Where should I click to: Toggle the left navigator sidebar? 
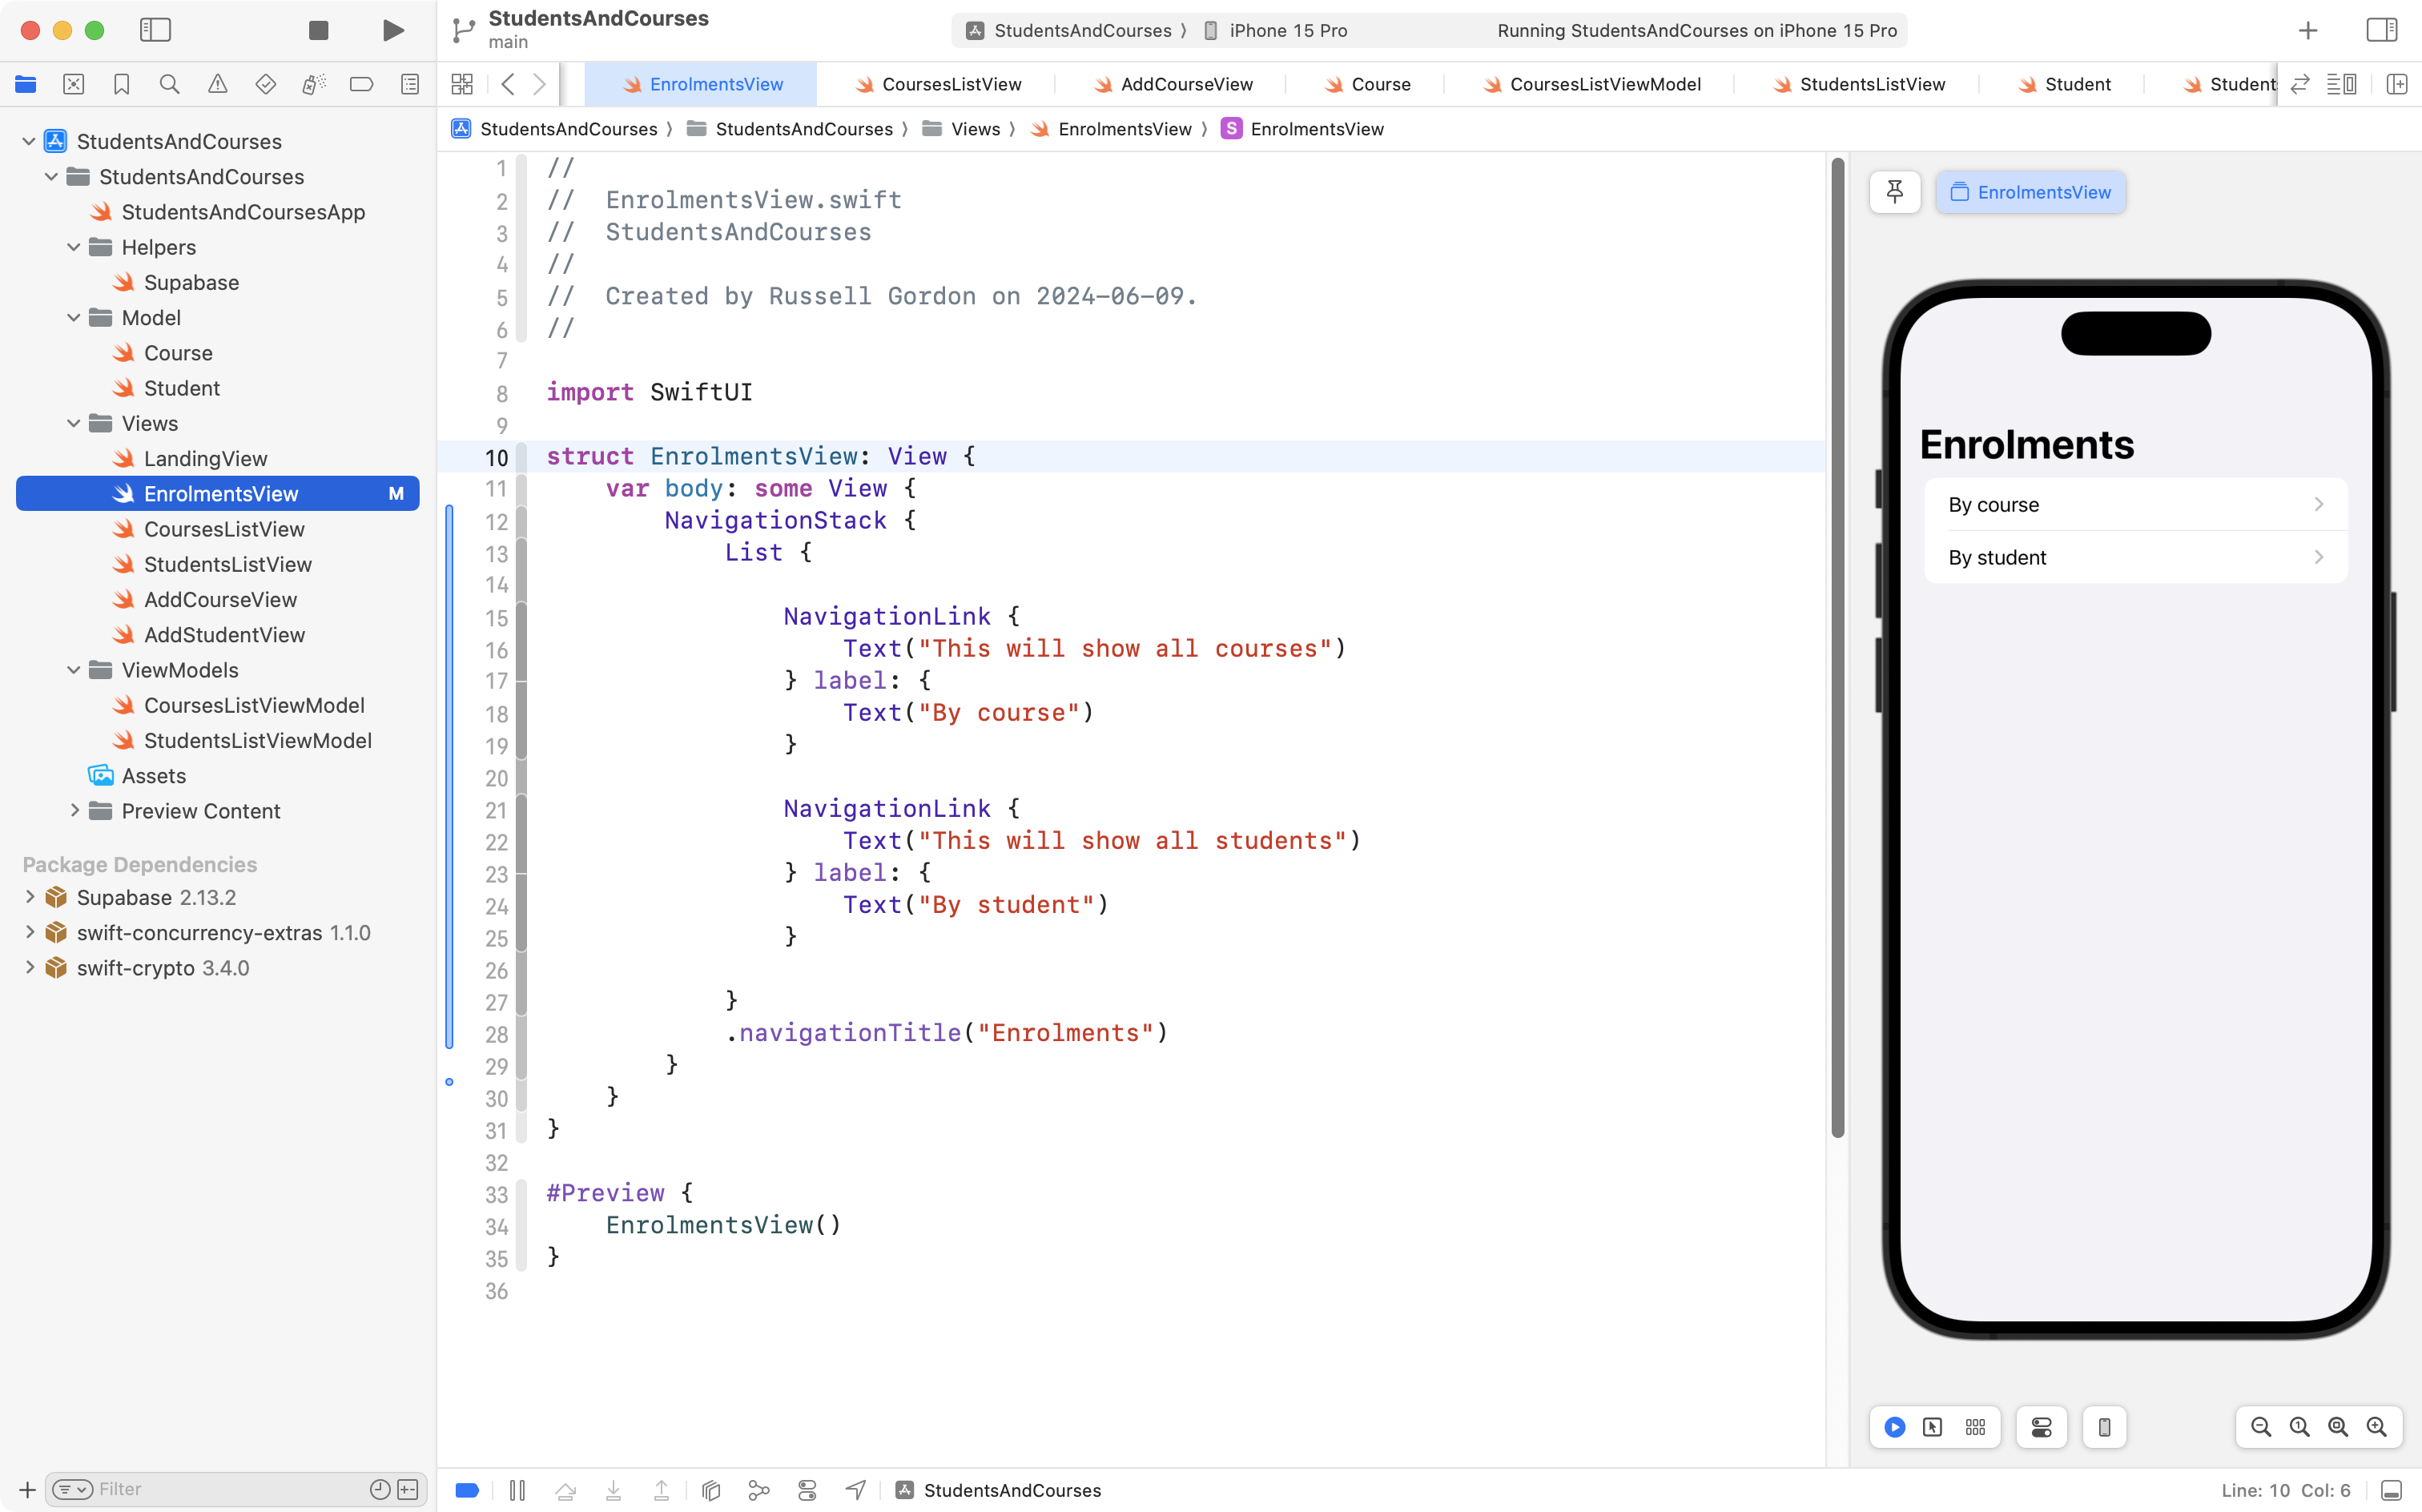point(155,30)
